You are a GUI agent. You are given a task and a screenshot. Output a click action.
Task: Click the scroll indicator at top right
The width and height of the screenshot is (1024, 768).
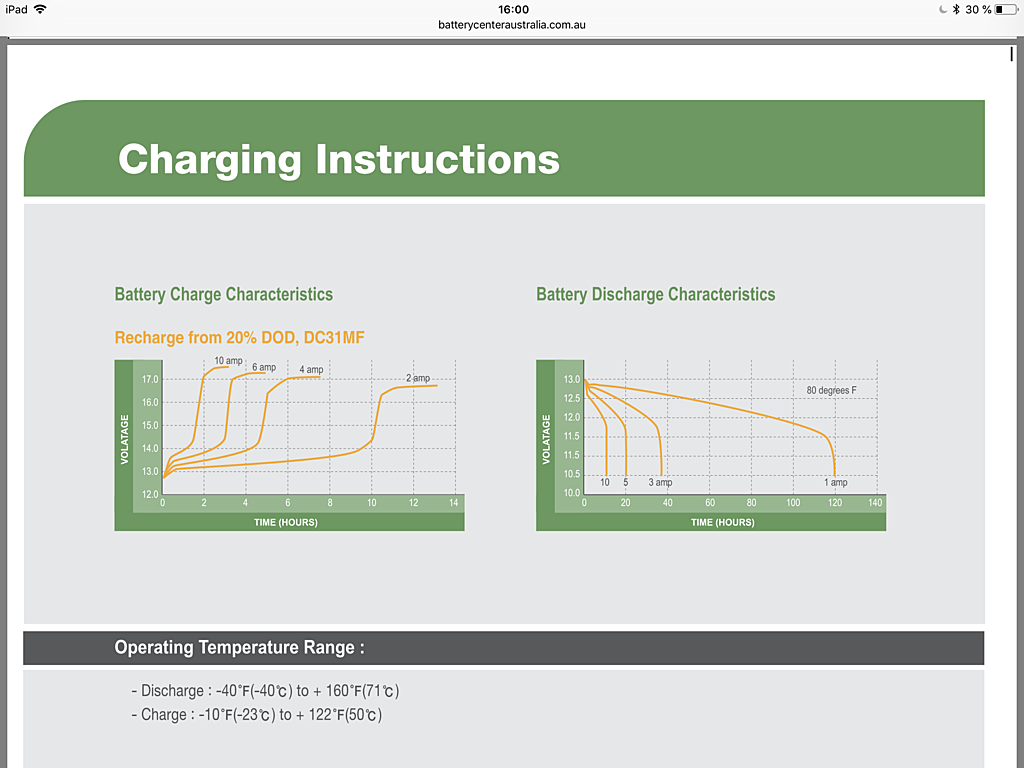point(1012,54)
